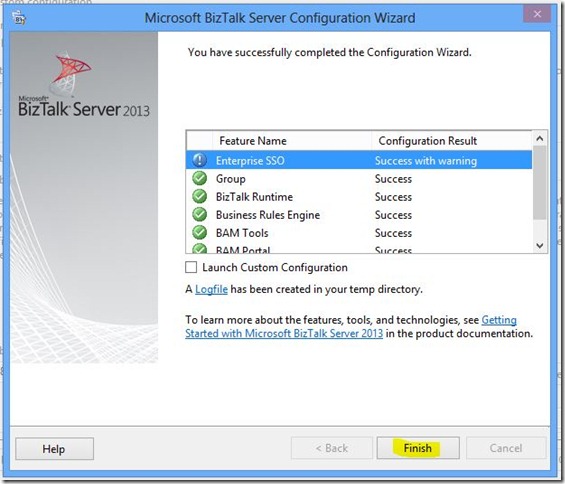This screenshot has height=484, width=565.
Task: Click the Success result for BAM Tools
Action: [x=393, y=233]
